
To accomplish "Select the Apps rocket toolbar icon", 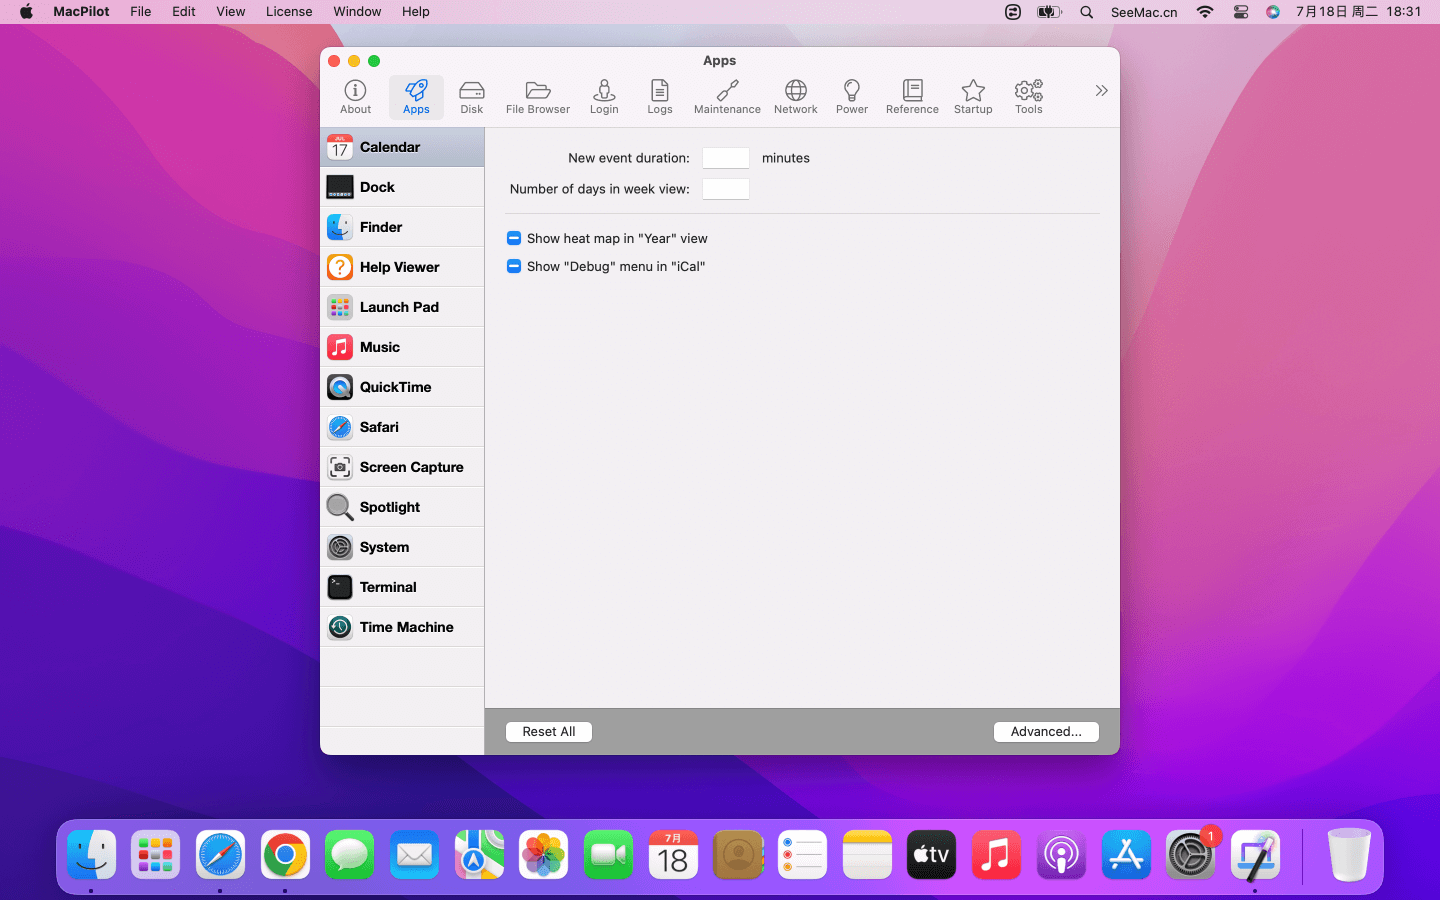I will pyautogui.click(x=416, y=97).
